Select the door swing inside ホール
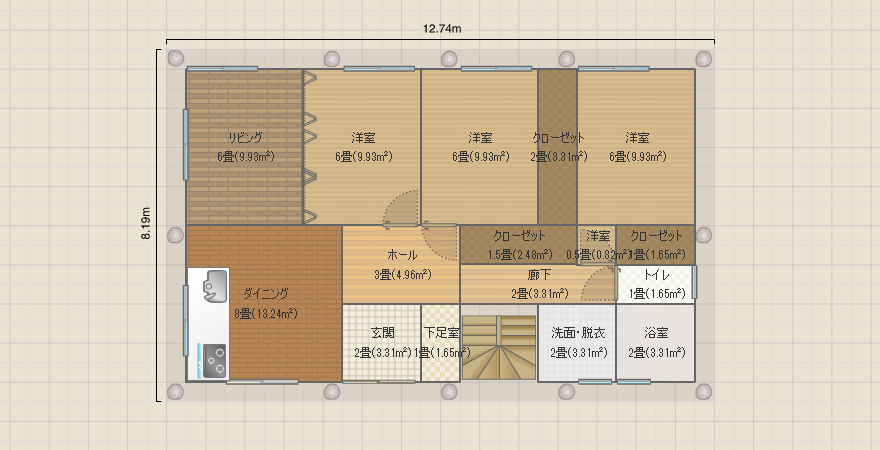880x450 pixels. click(x=440, y=241)
